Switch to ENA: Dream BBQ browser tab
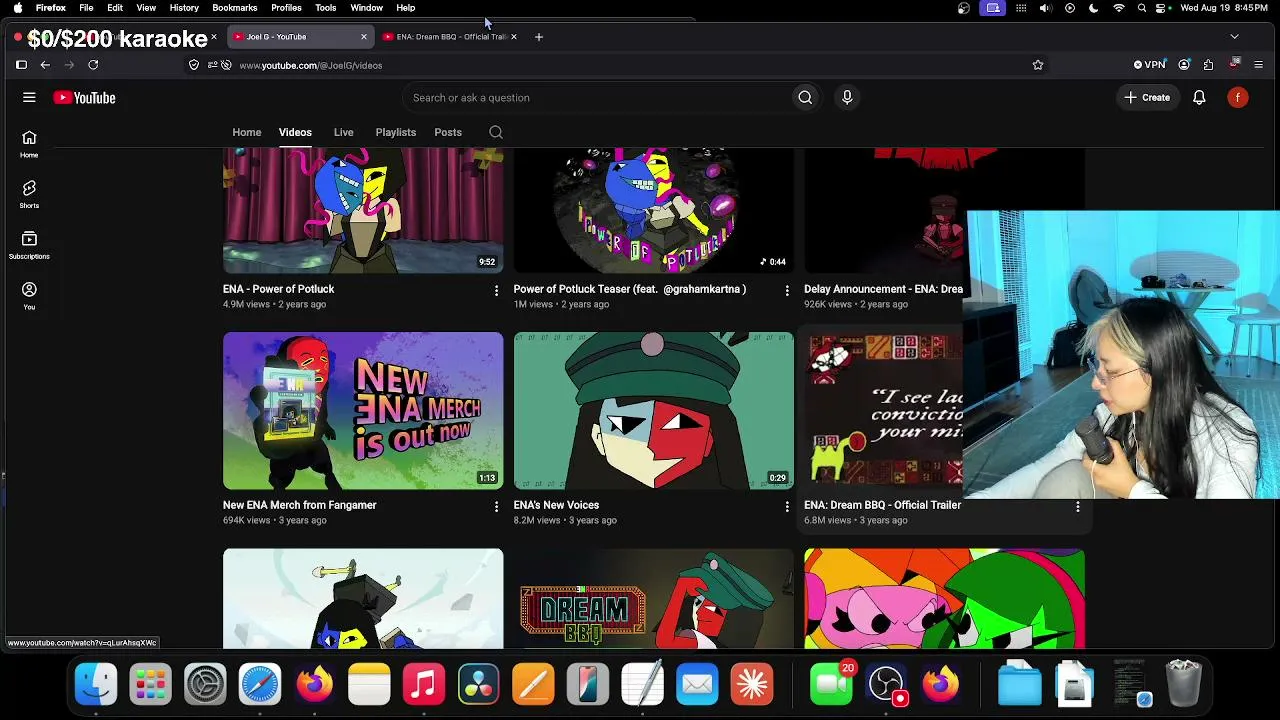 450,37
